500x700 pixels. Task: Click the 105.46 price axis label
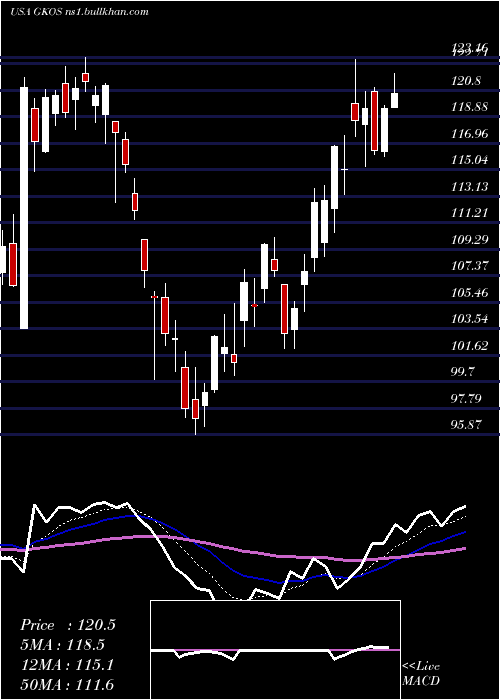(469, 293)
